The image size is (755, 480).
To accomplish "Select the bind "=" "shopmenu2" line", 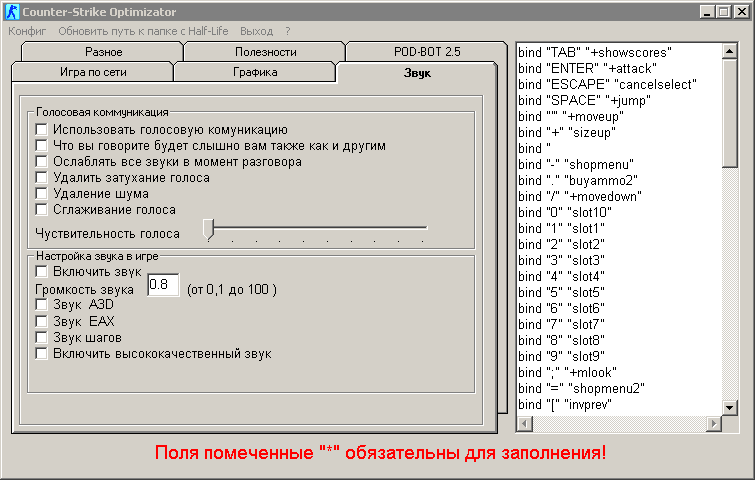I will coord(581,388).
